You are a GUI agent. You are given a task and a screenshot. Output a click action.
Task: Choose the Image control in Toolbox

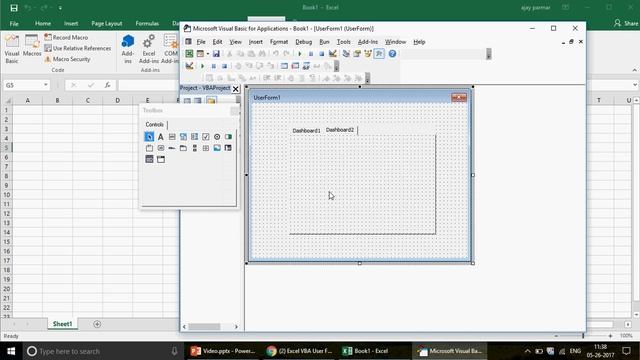[217, 148]
